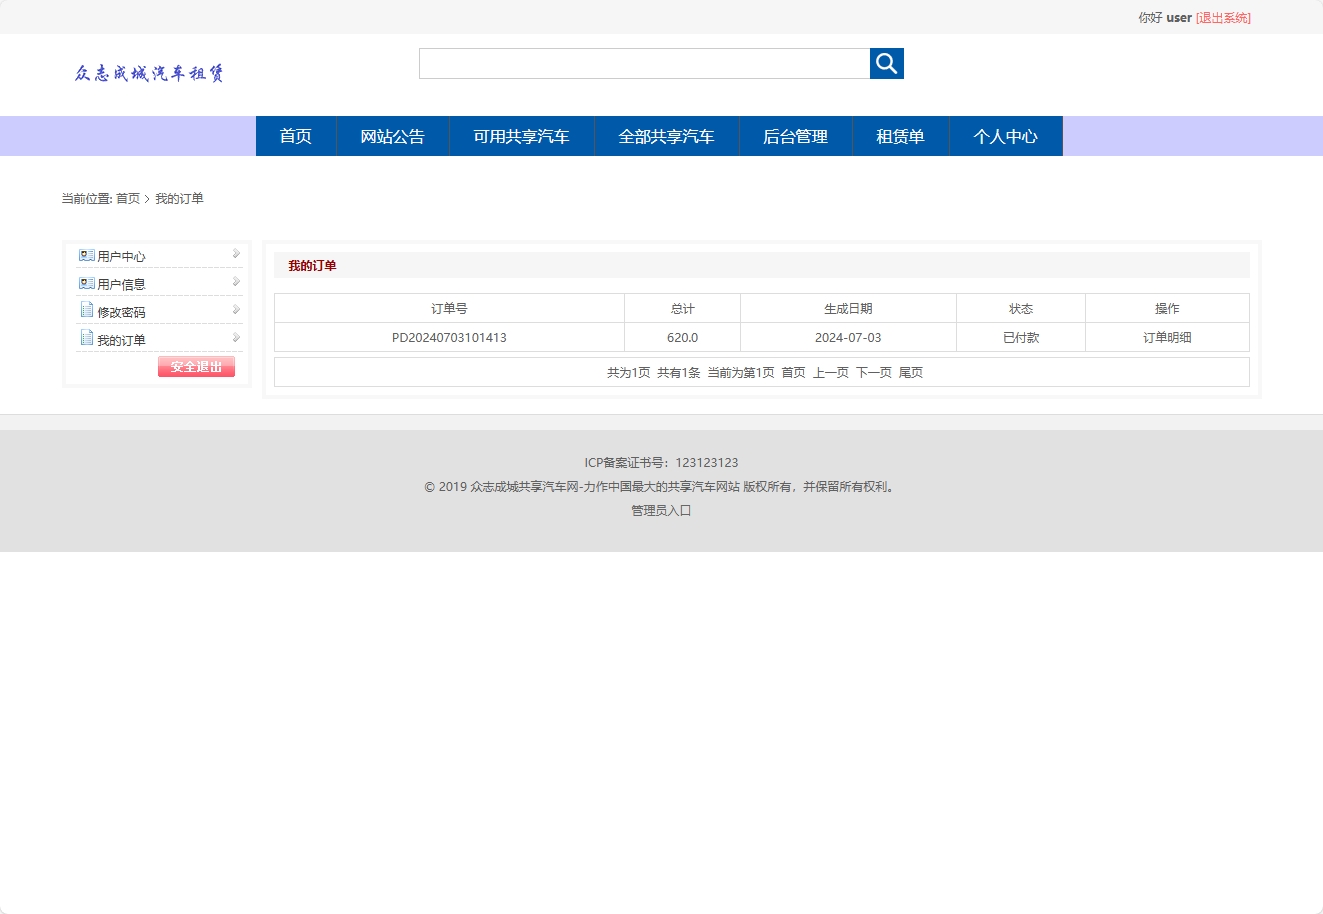Click inside the search input field
This screenshot has height=914, width=1323.
(643, 62)
